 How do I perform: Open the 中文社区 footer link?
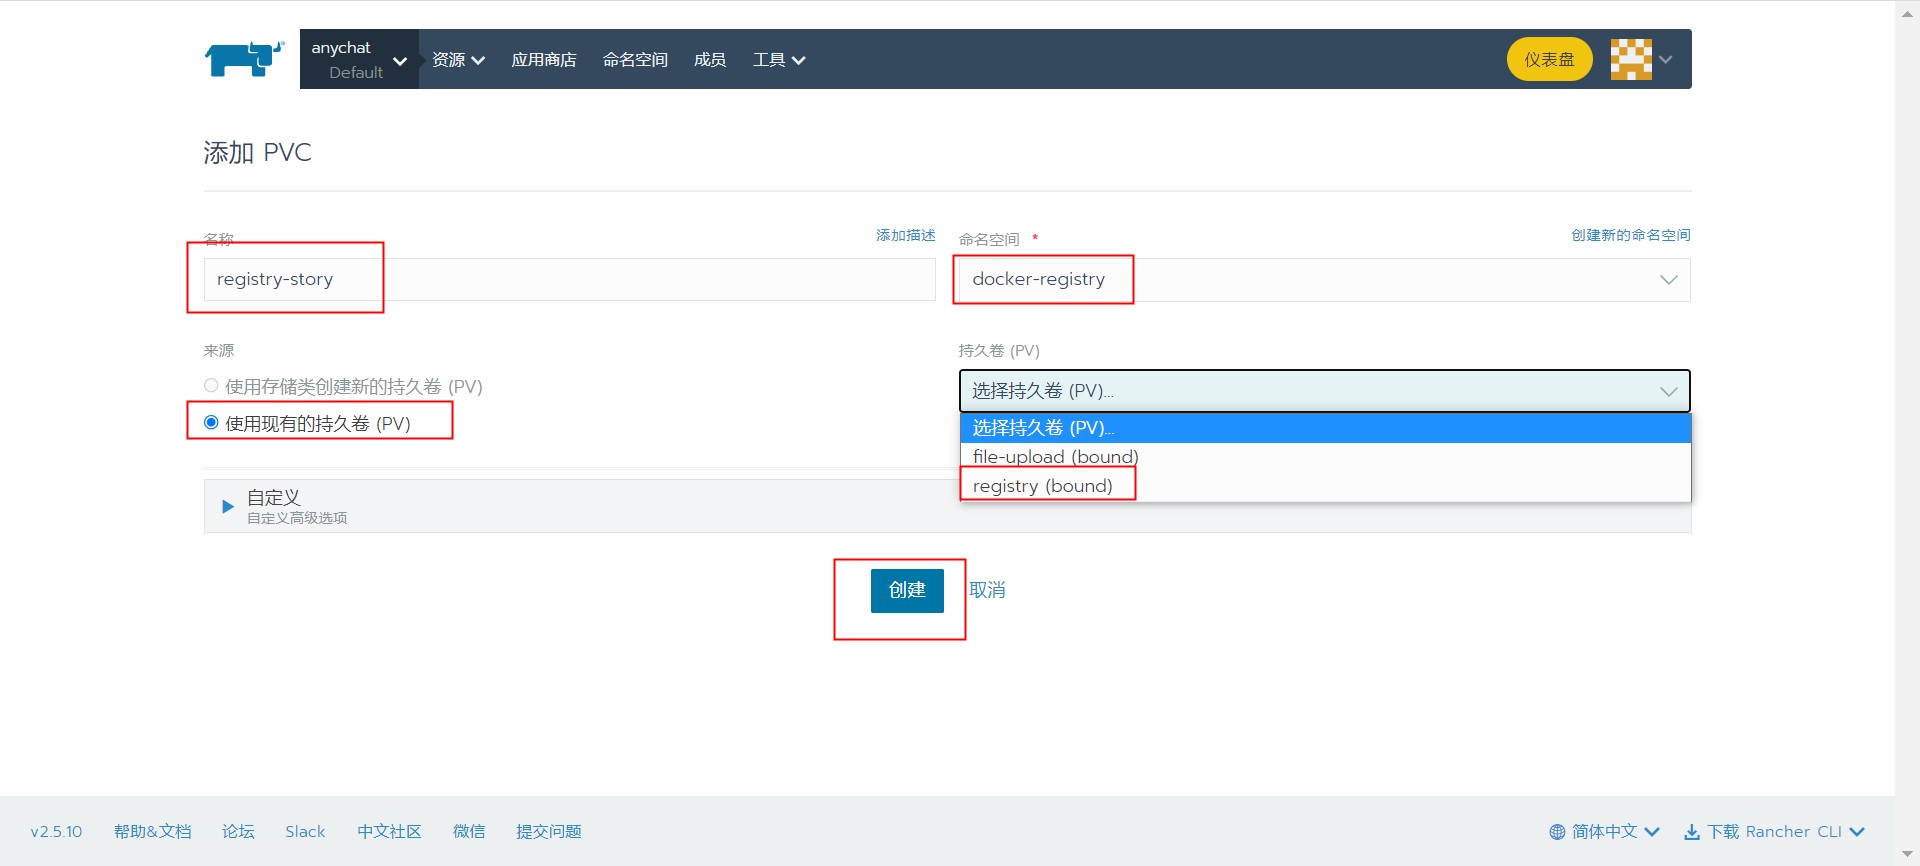[x=389, y=832]
